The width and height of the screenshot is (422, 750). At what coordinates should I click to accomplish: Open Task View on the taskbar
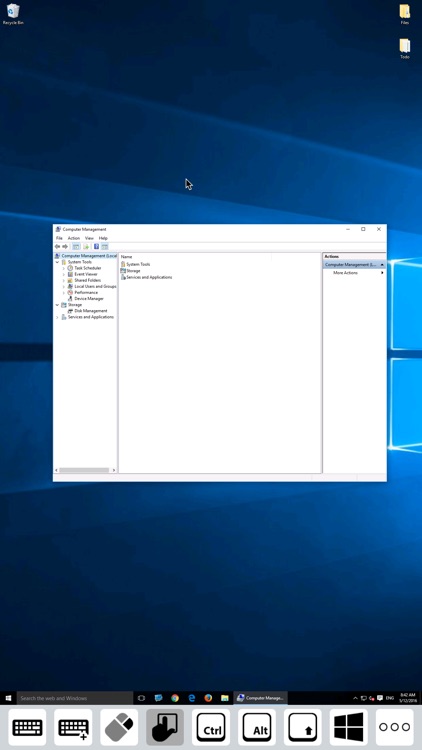141,698
